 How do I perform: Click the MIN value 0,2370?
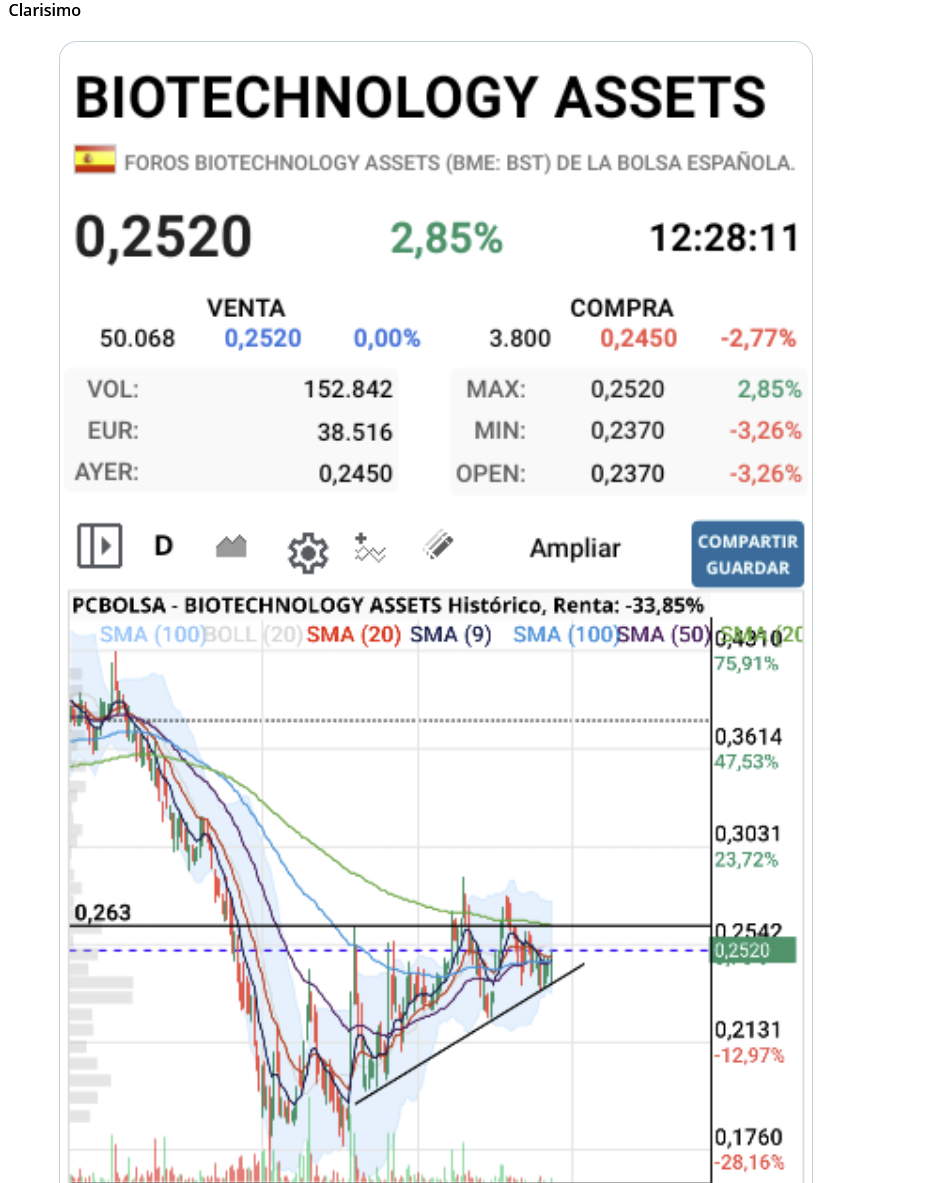[x=627, y=431]
